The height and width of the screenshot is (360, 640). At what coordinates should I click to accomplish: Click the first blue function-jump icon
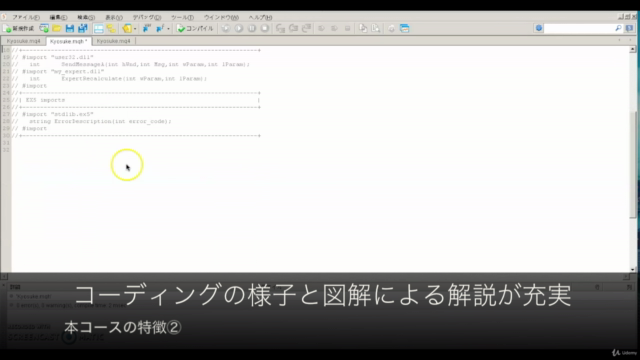point(147,28)
